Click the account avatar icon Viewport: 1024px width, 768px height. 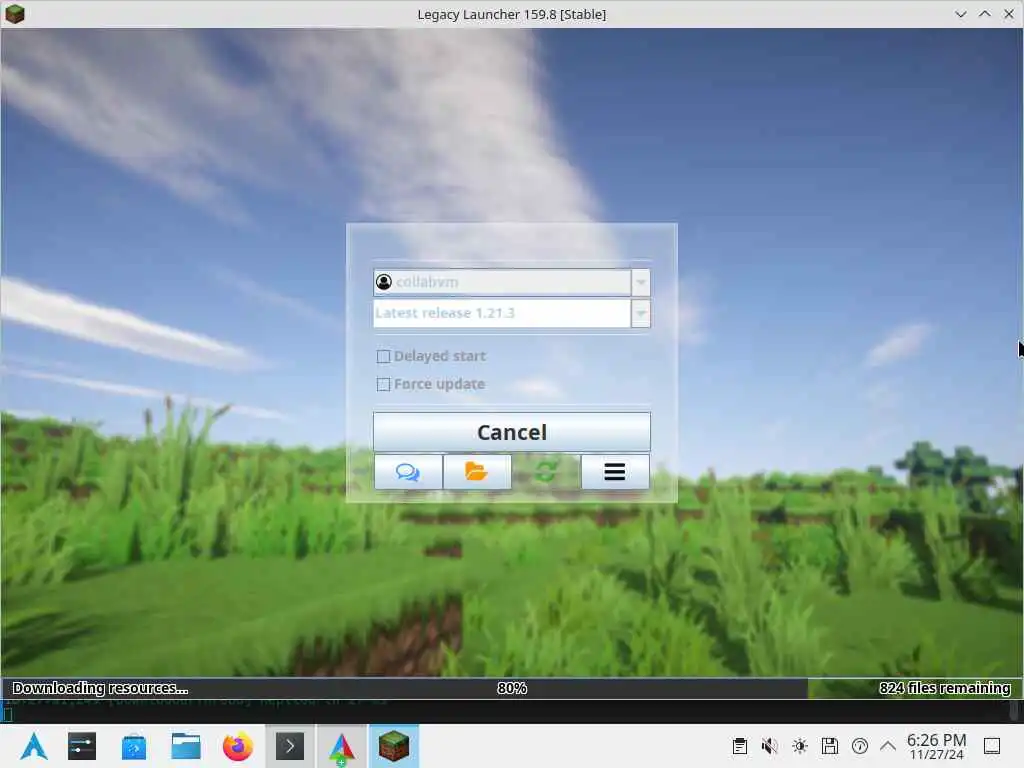[384, 282]
